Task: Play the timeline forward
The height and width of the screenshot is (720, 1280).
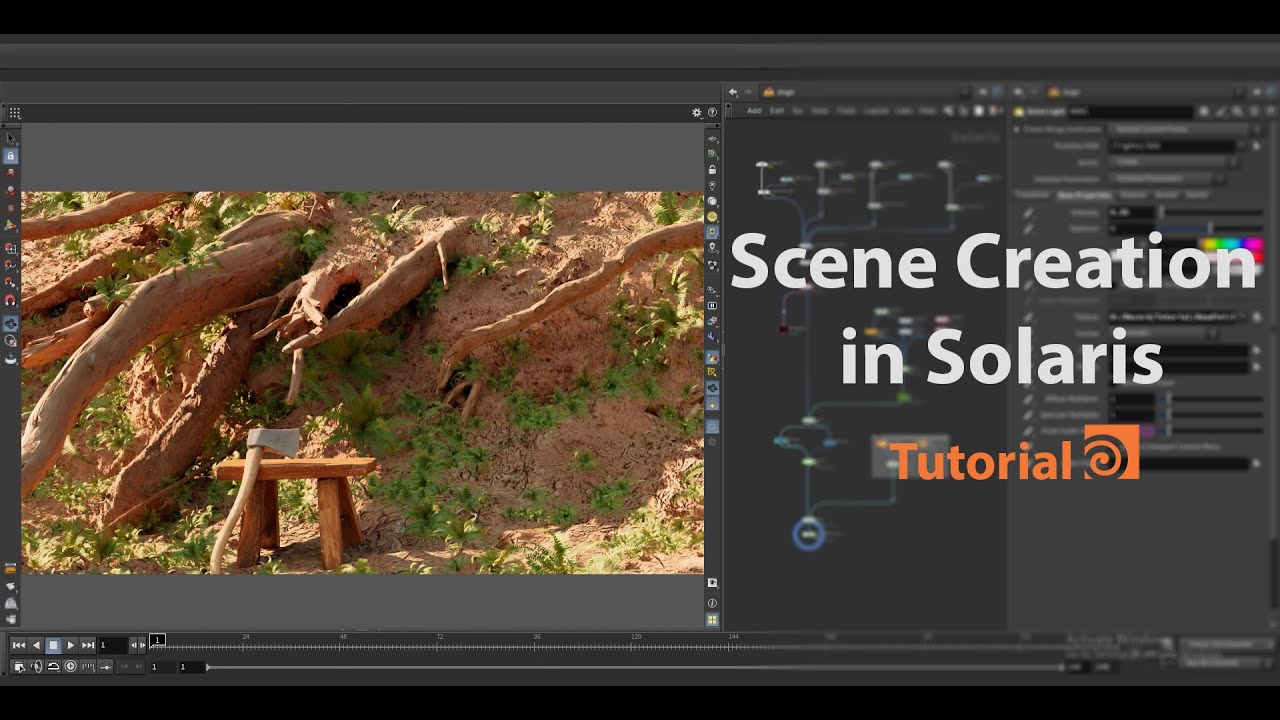Action: click(x=70, y=646)
